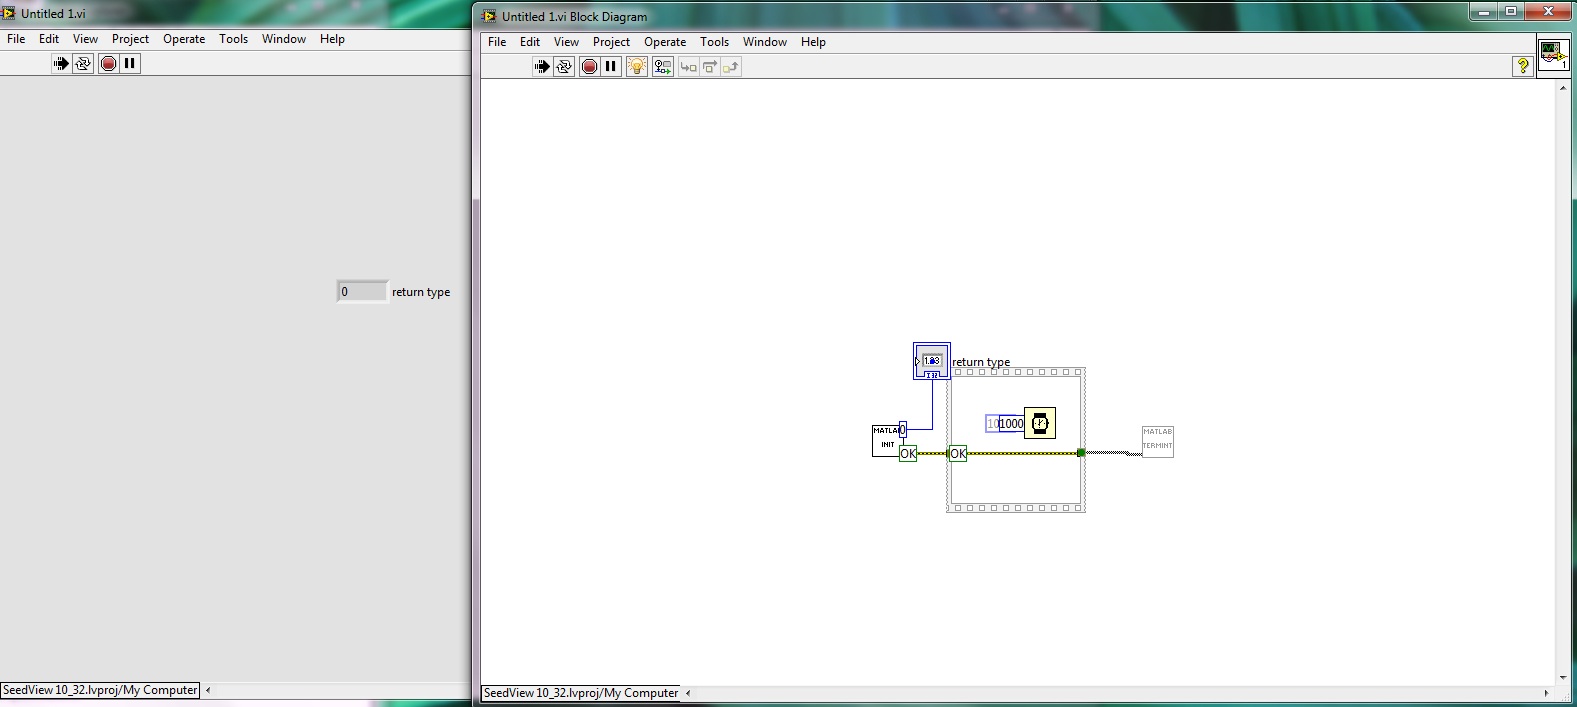Click the Step Into button
The width and height of the screenshot is (1577, 707).
pos(688,67)
